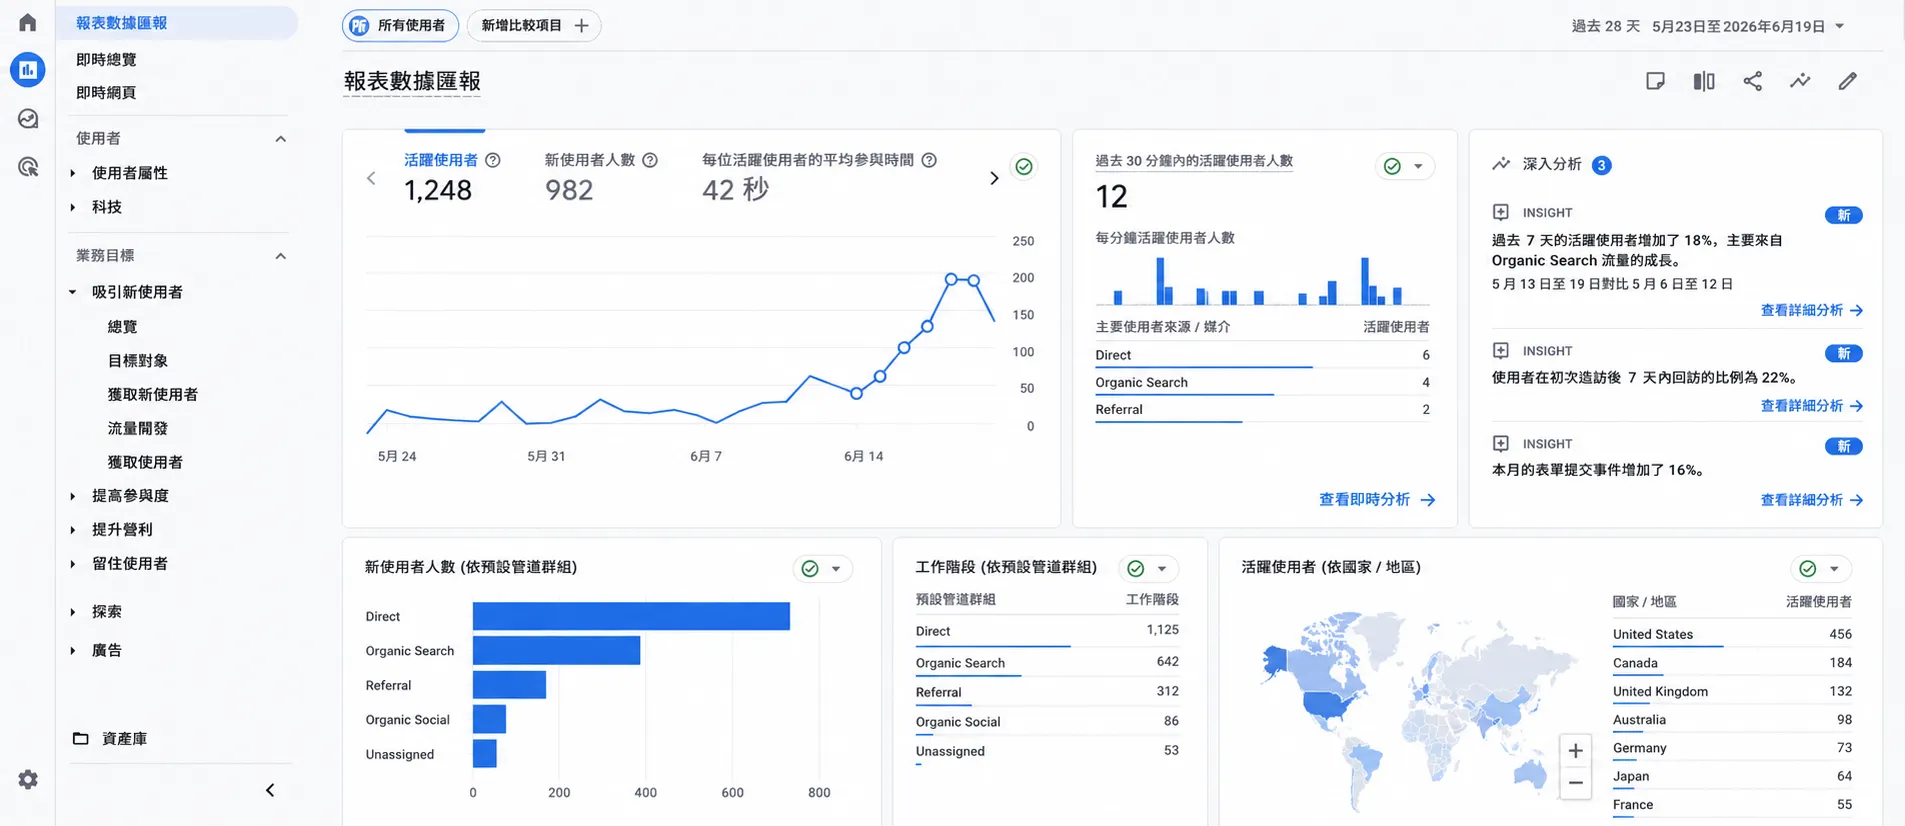Toggle the checkmark in the realtime card
This screenshot has width=1905, height=826.
tap(1392, 166)
